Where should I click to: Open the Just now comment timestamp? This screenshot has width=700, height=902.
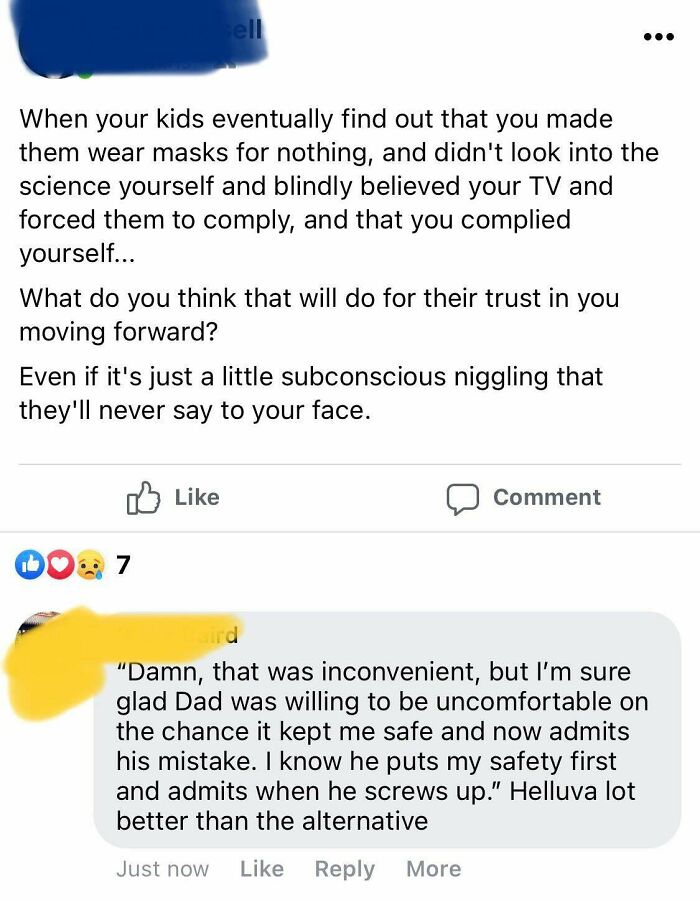click(162, 869)
